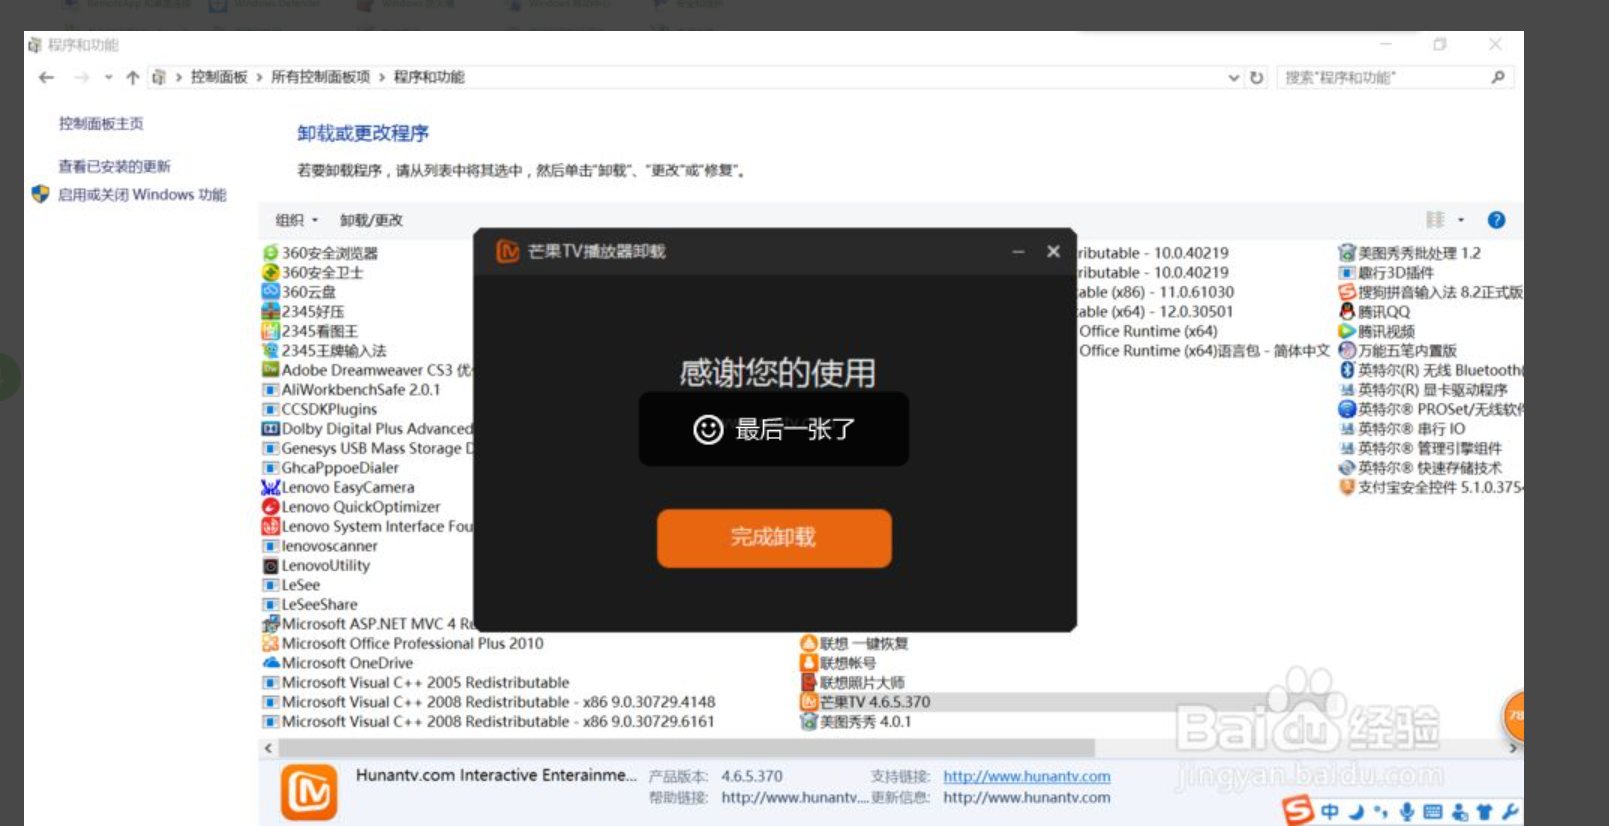Click the large 芒果TV details pane icon
Image resolution: width=1609 pixels, height=826 pixels.
pos(309,792)
